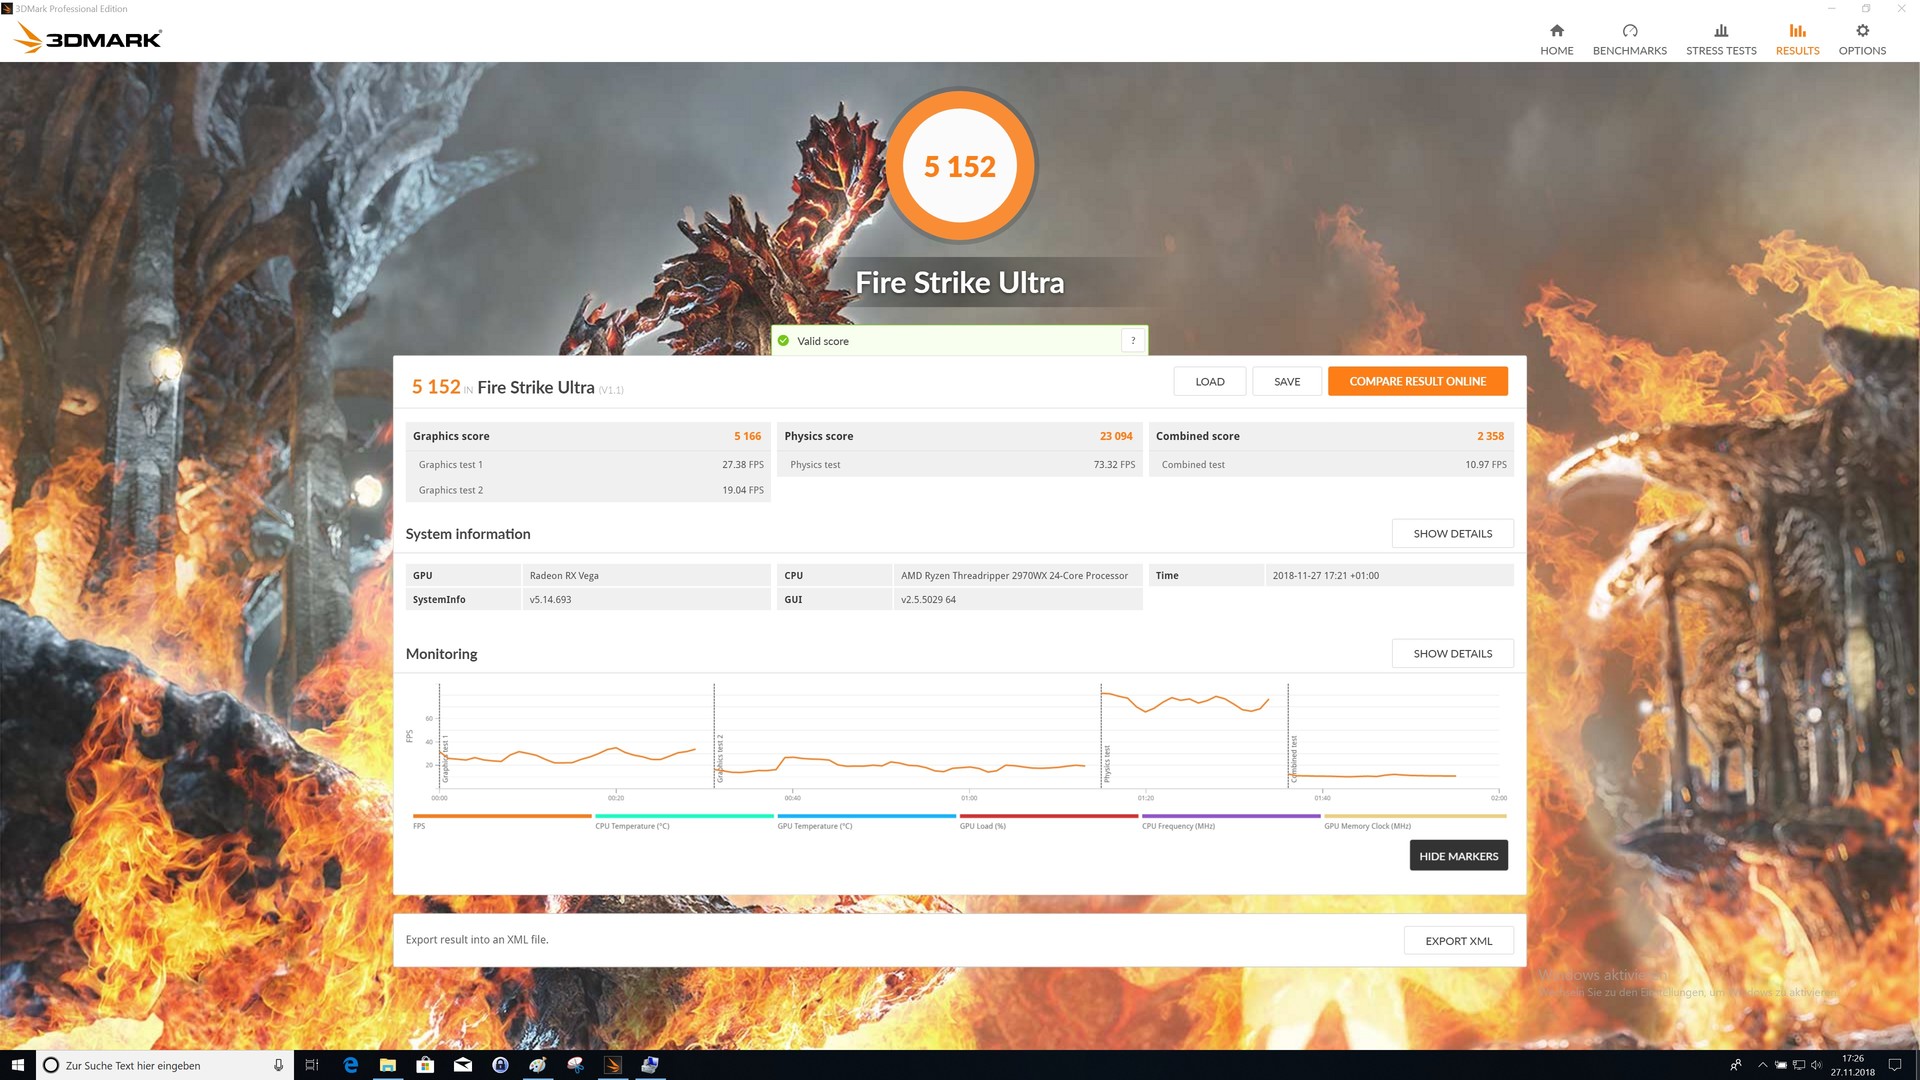Open Microsoft Edge from the taskbar
This screenshot has width=1920, height=1080.
pyautogui.click(x=351, y=1065)
